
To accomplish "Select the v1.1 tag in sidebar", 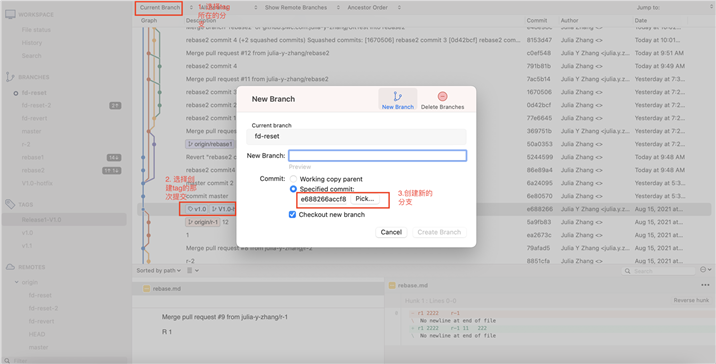I will [x=27, y=246].
